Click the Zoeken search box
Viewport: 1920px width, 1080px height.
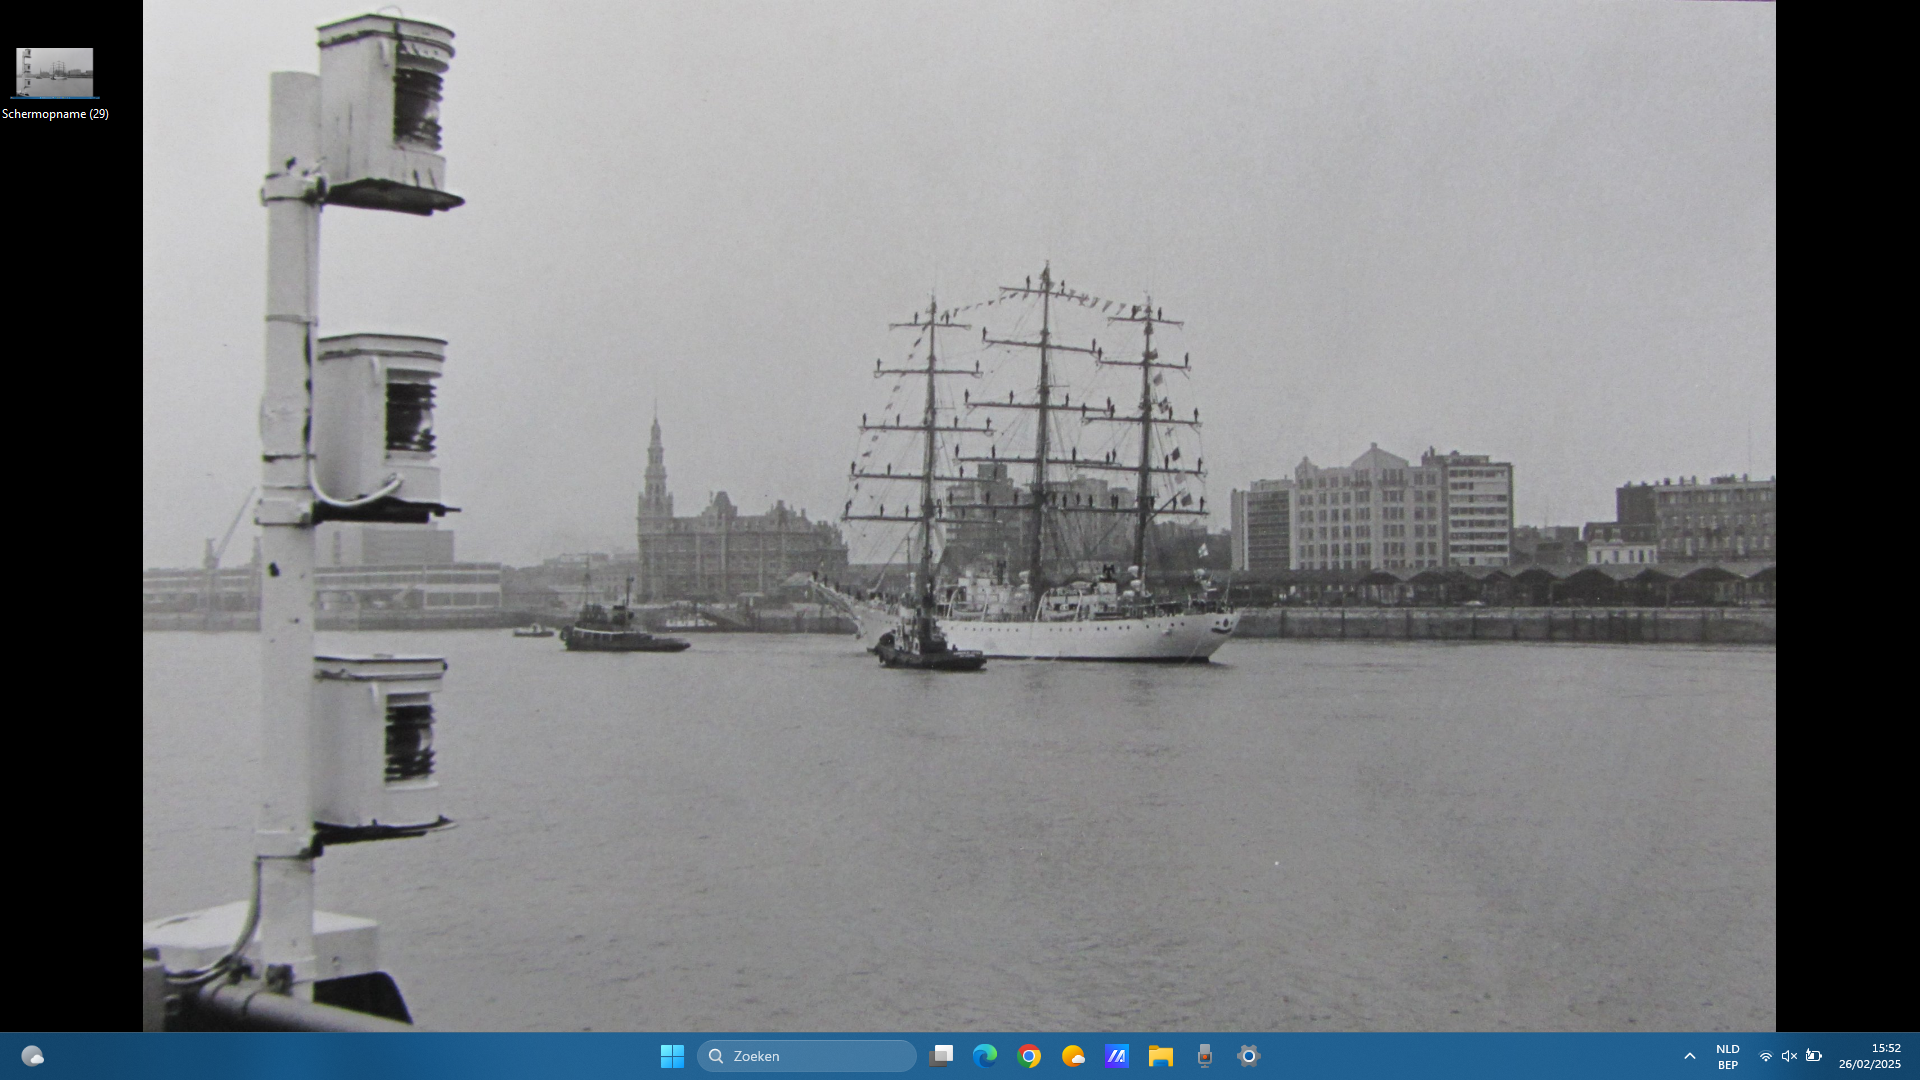coord(806,1056)
